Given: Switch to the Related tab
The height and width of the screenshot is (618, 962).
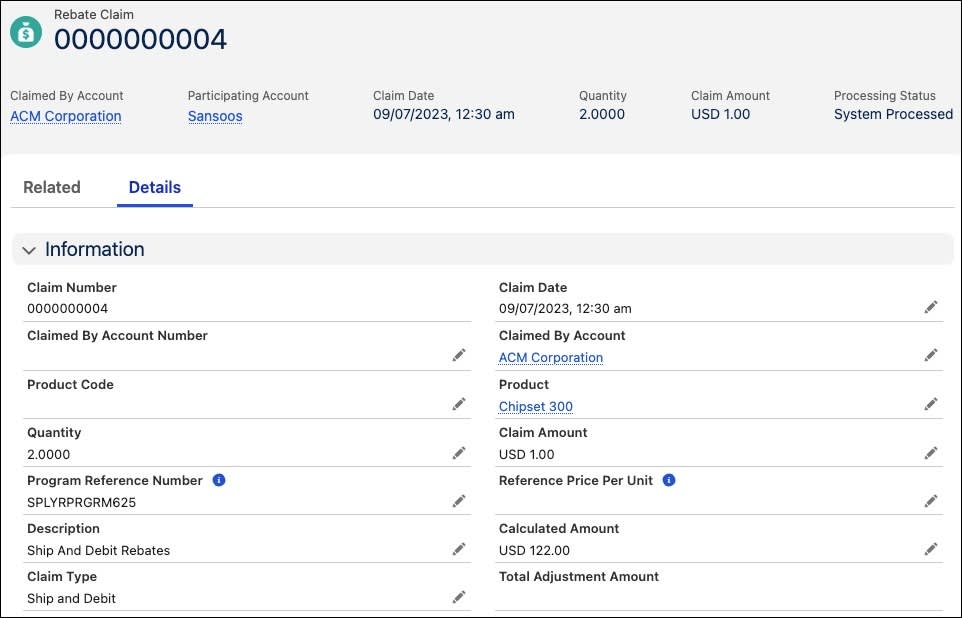Looking at the screenshot, I should pyautogui.click(x=52, y=187).
